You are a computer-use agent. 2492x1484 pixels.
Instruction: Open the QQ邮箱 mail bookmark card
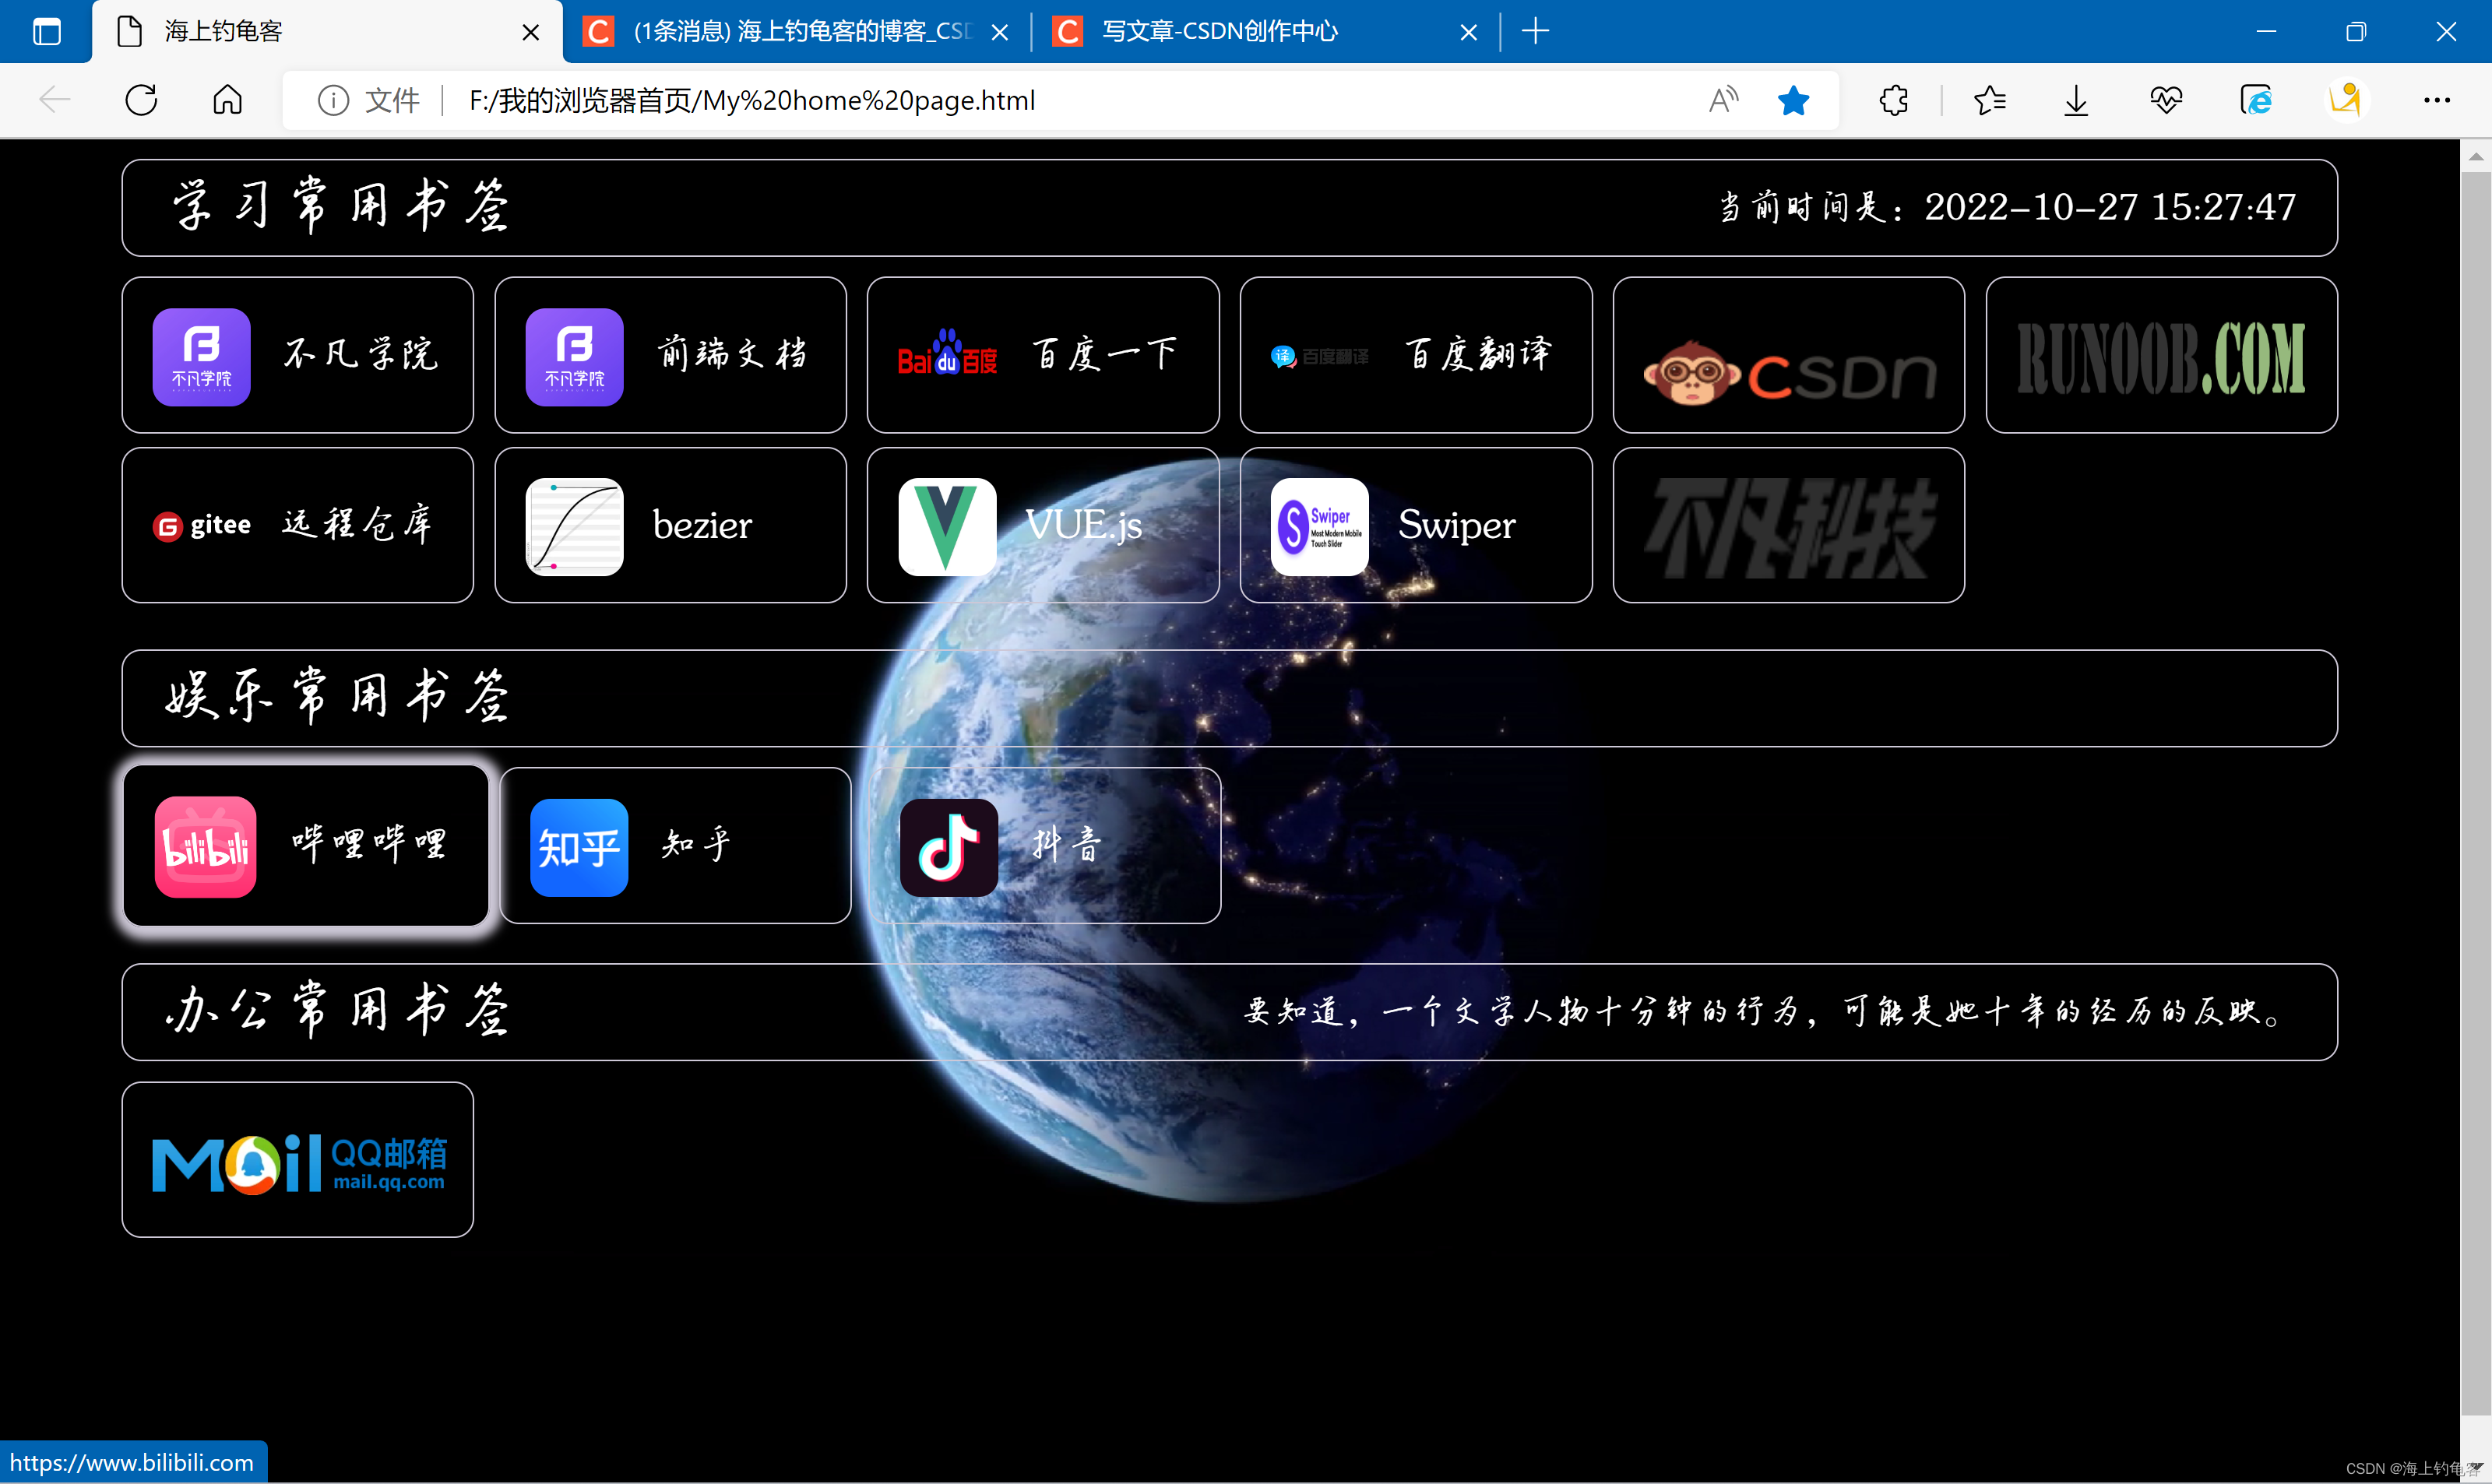297,1160
